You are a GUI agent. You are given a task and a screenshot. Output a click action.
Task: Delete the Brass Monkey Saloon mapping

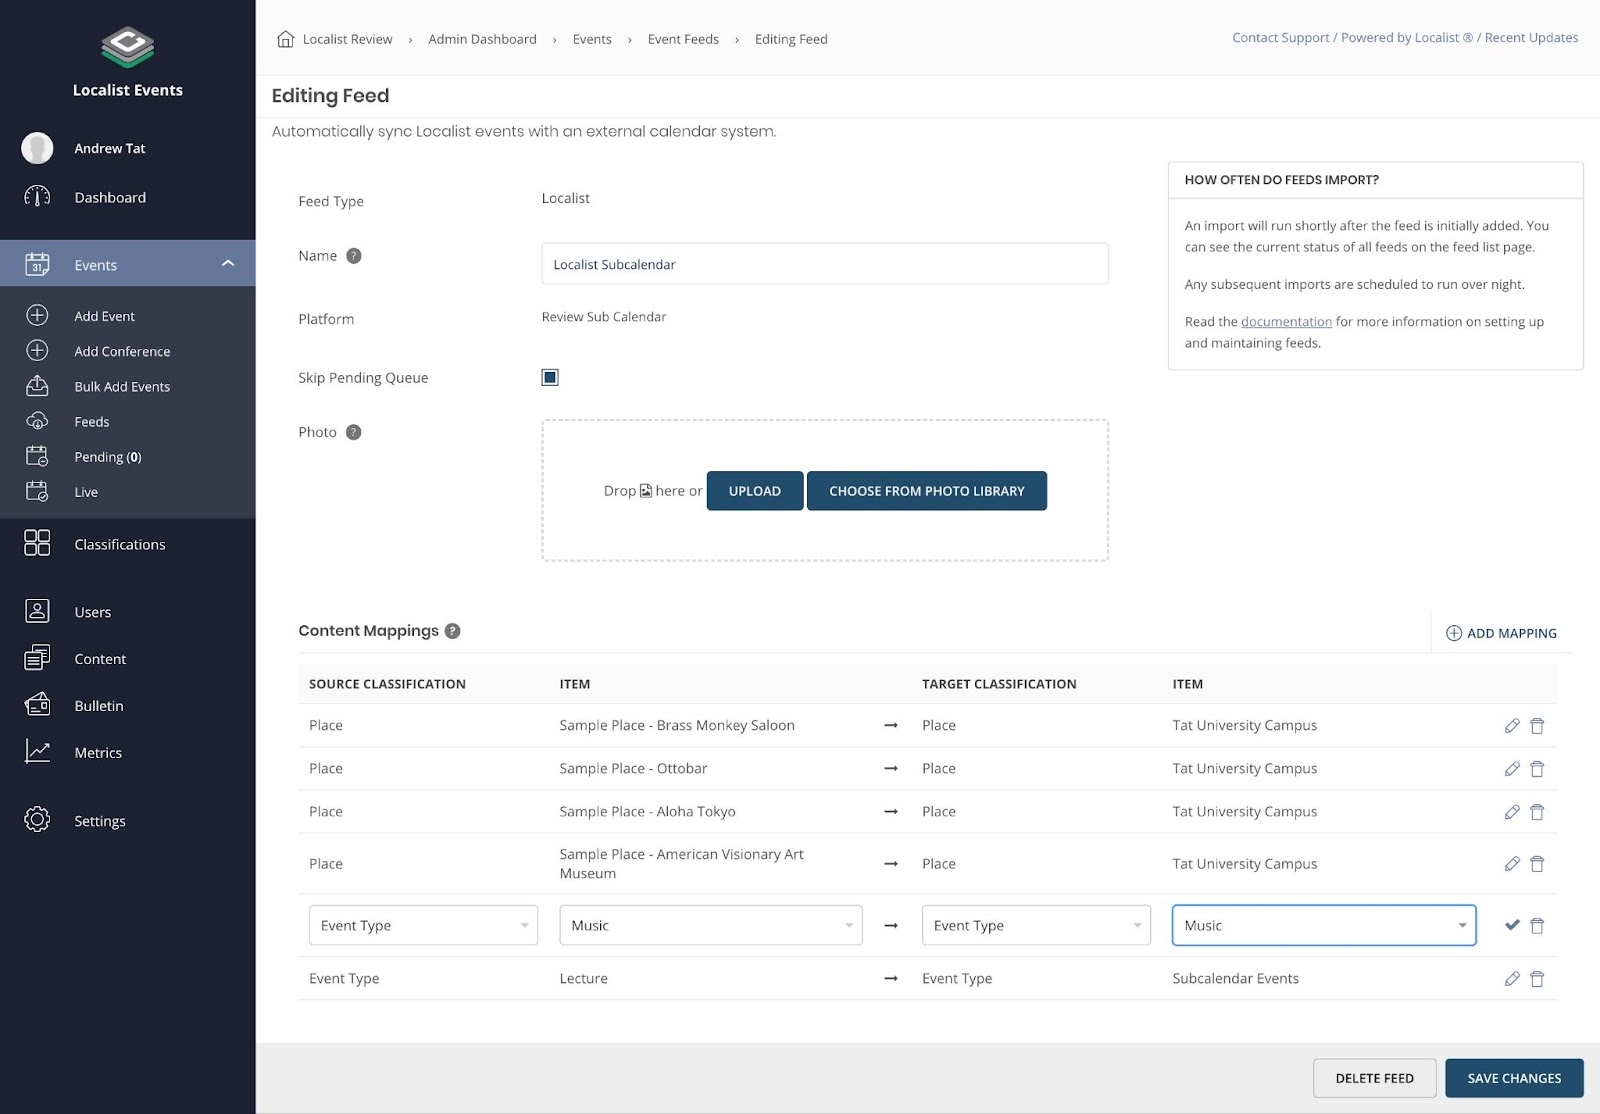1537,726
